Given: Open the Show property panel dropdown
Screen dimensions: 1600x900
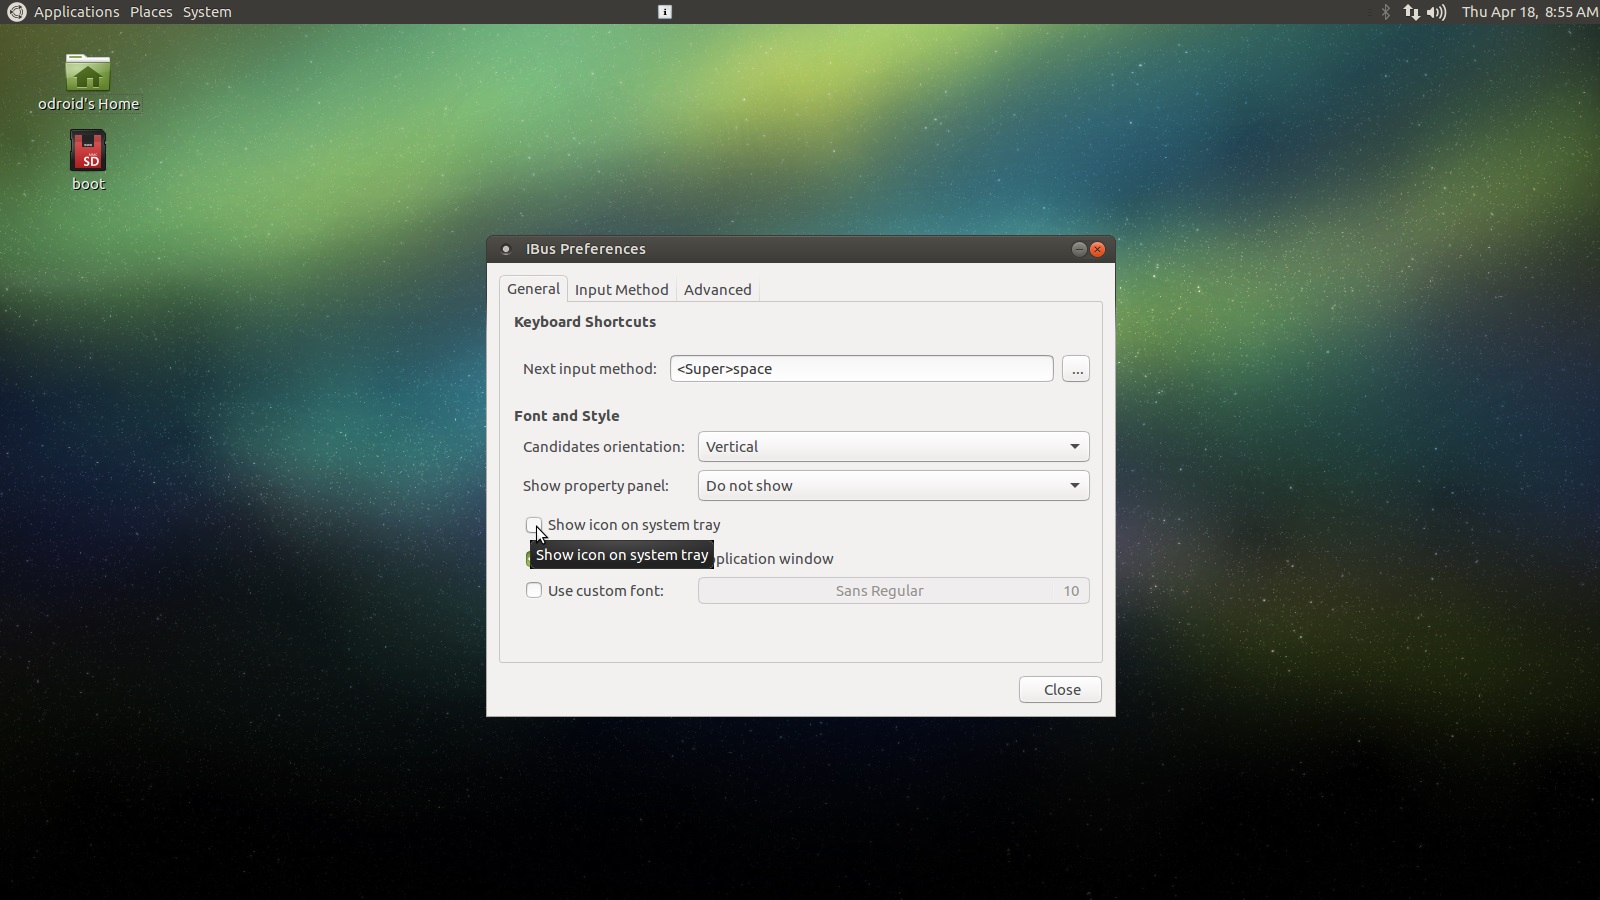Looking at the screenshot, I should click(x=892, y=486).
